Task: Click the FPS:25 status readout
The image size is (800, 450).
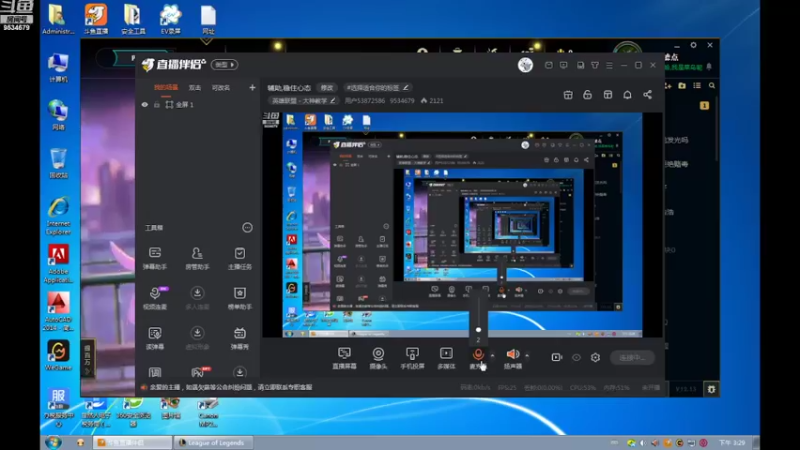Action: 507,388
